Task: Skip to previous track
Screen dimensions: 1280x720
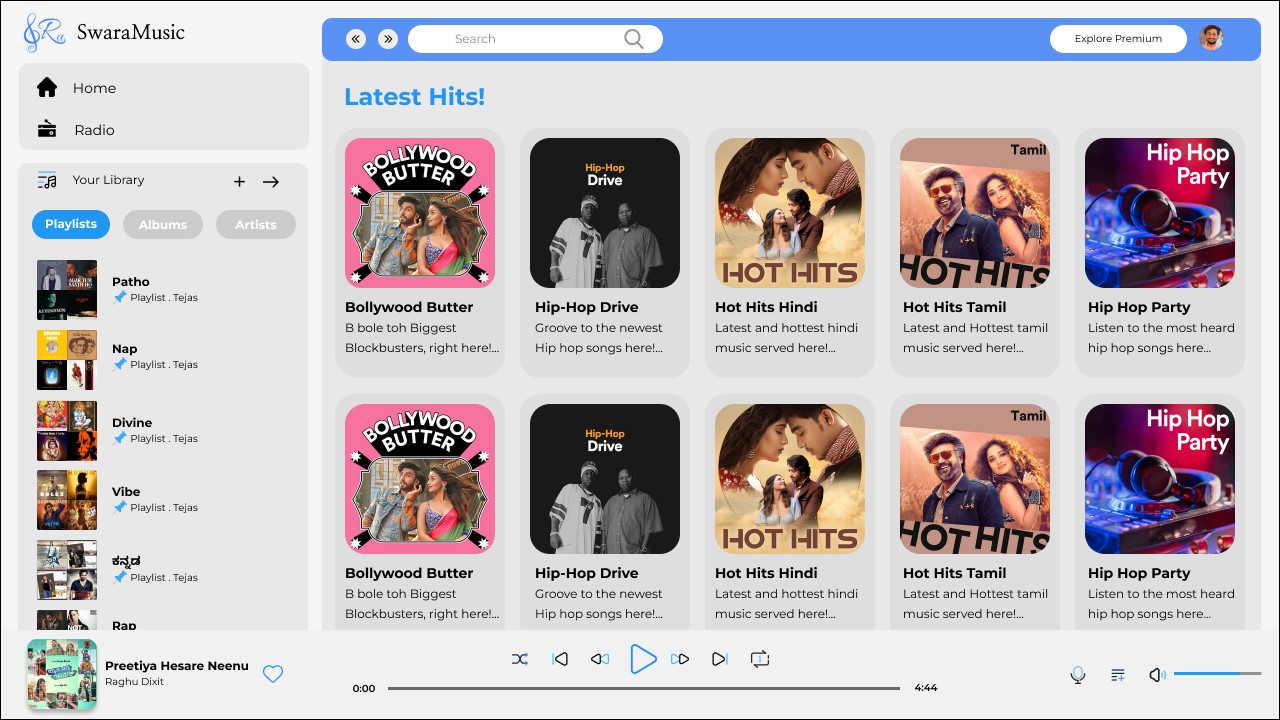Action: [x=560, y=659]
